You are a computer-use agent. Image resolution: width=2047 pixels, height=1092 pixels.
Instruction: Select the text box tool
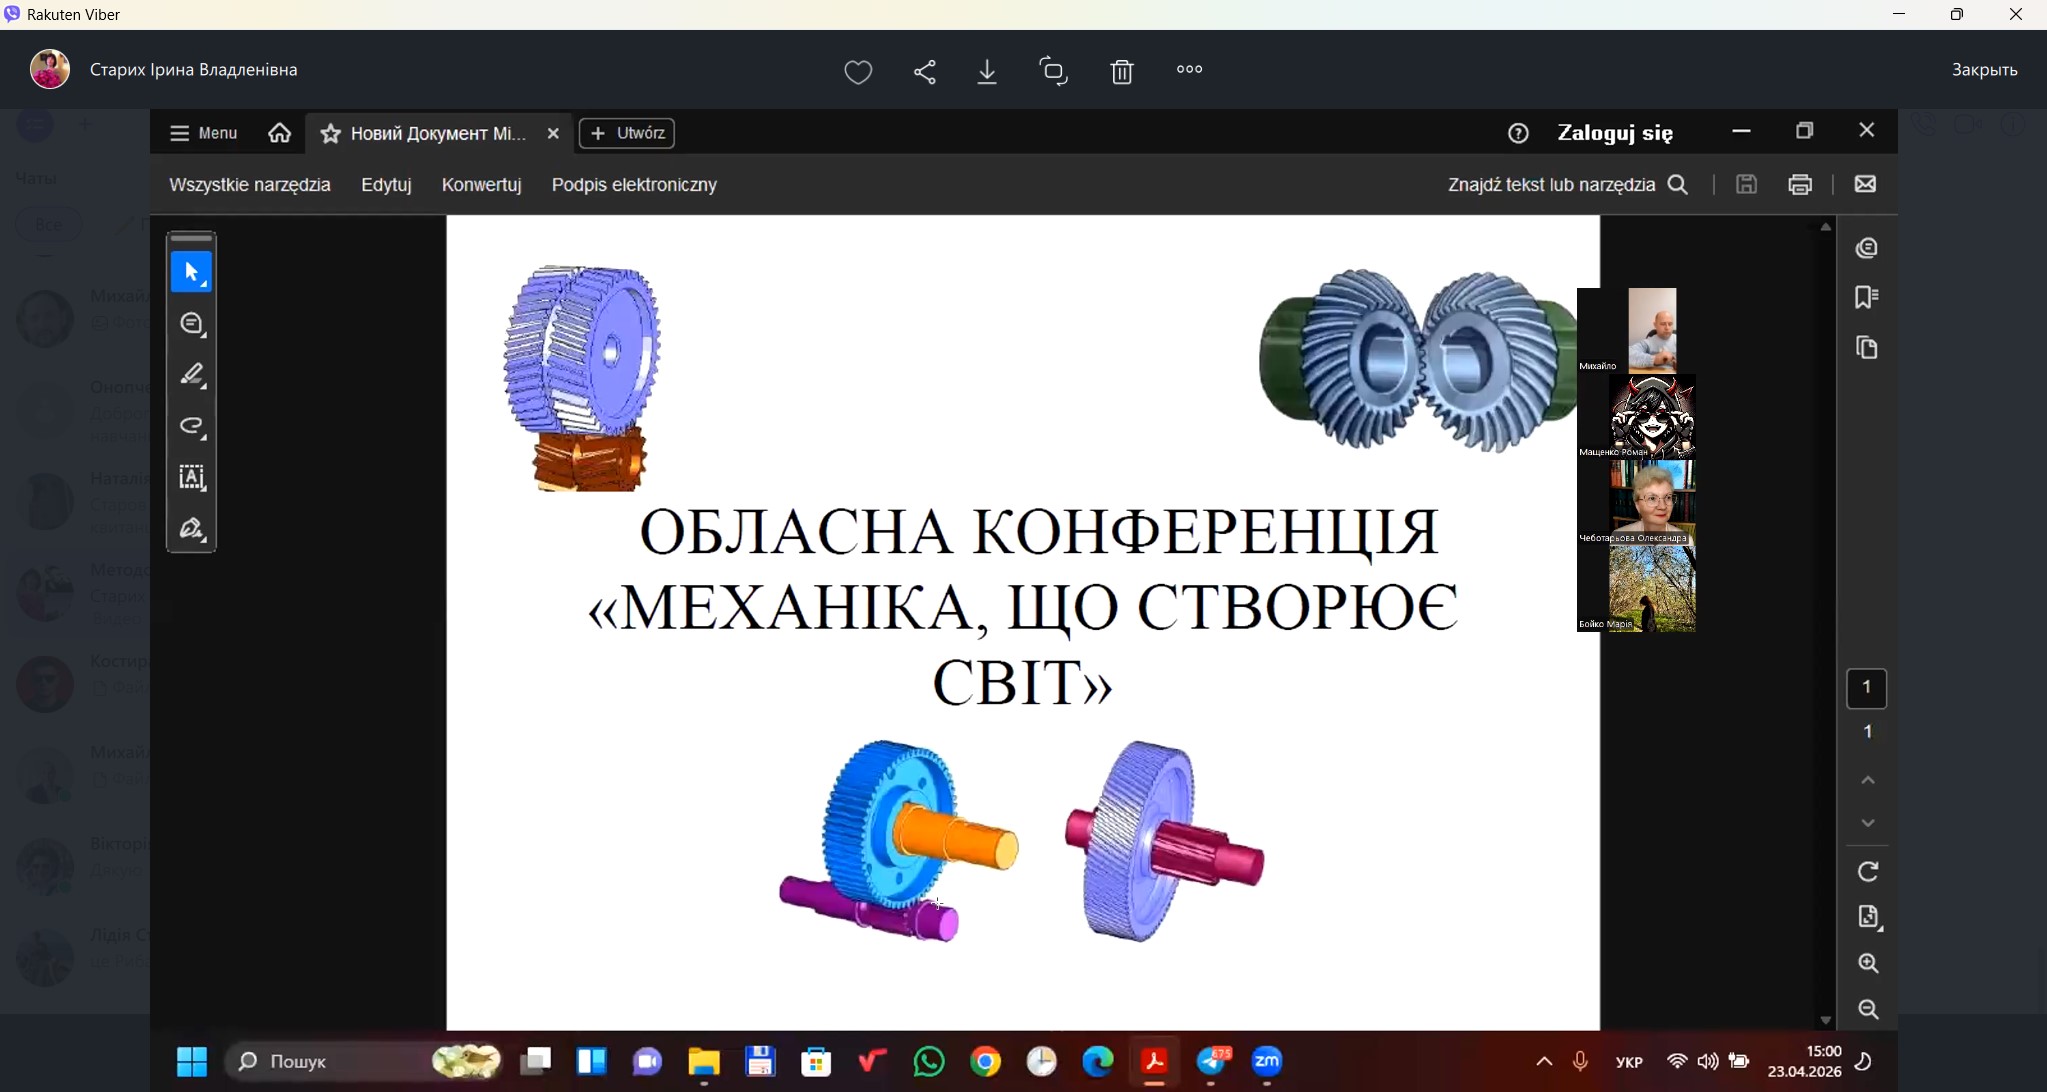[192, 477]
